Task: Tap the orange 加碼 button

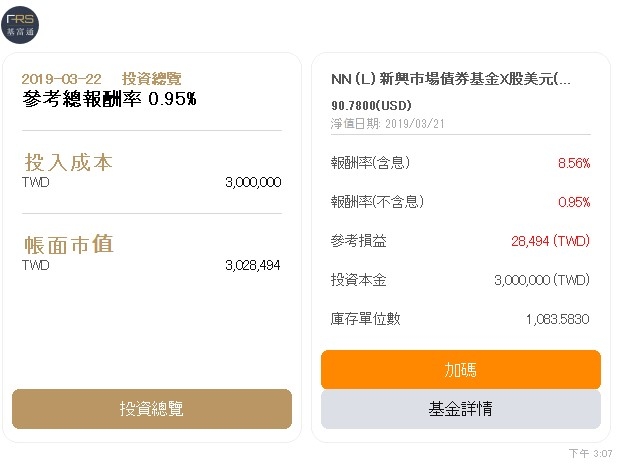Action: [461, 370]
